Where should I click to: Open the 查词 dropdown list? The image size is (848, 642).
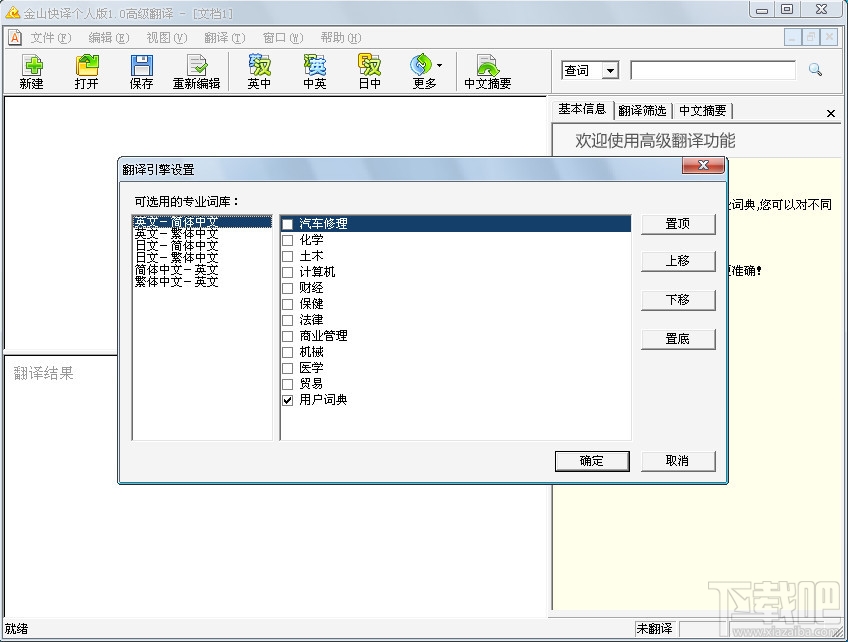click(x=611, y=70)
